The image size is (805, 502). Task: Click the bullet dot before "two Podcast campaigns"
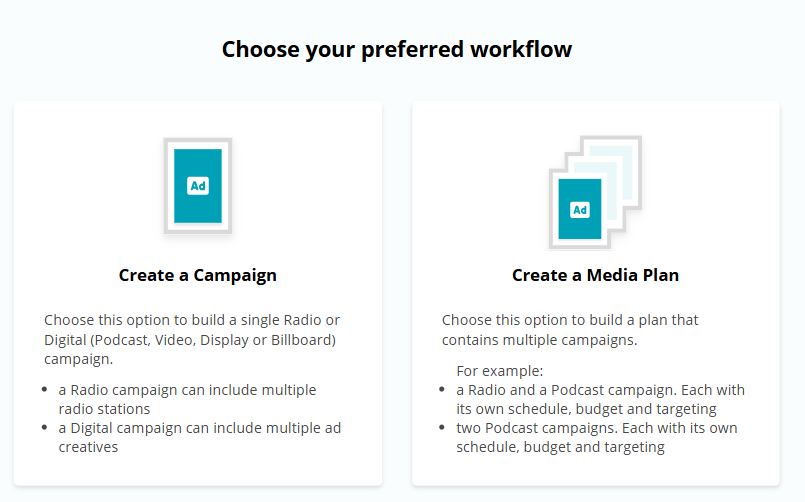(443, 428)
